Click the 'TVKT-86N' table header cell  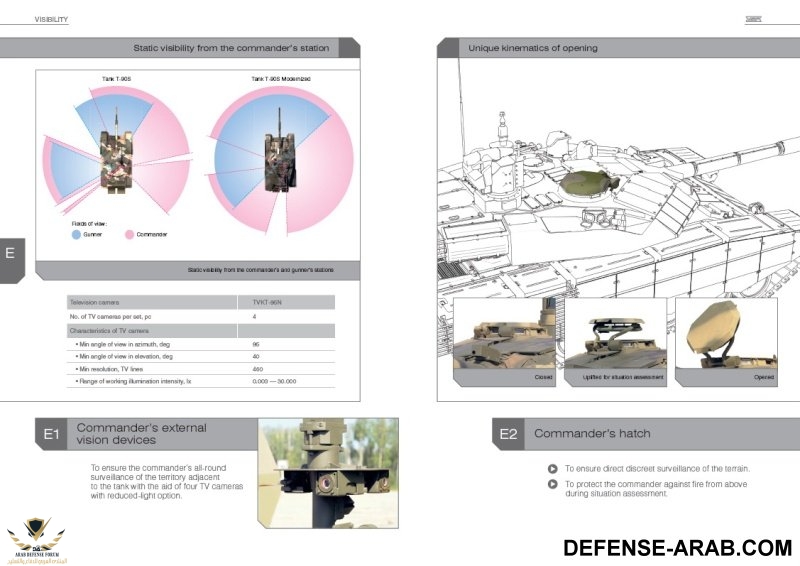tap(286, 302)
